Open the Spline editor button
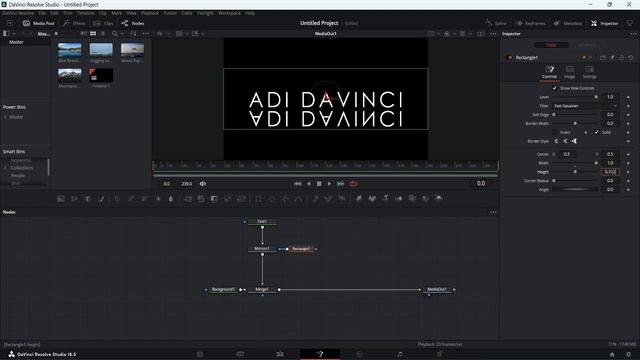Screen dimensions: 640x360 coord(496,23)
